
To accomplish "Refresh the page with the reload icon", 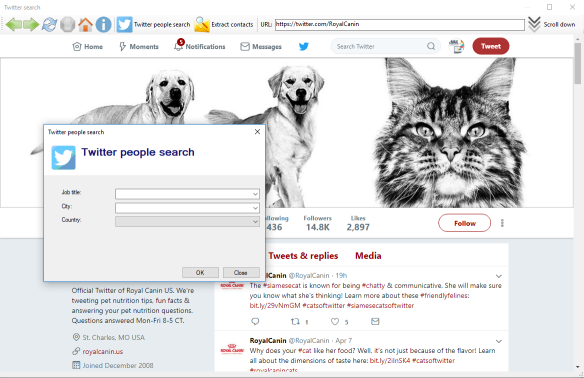I will 49,25.
